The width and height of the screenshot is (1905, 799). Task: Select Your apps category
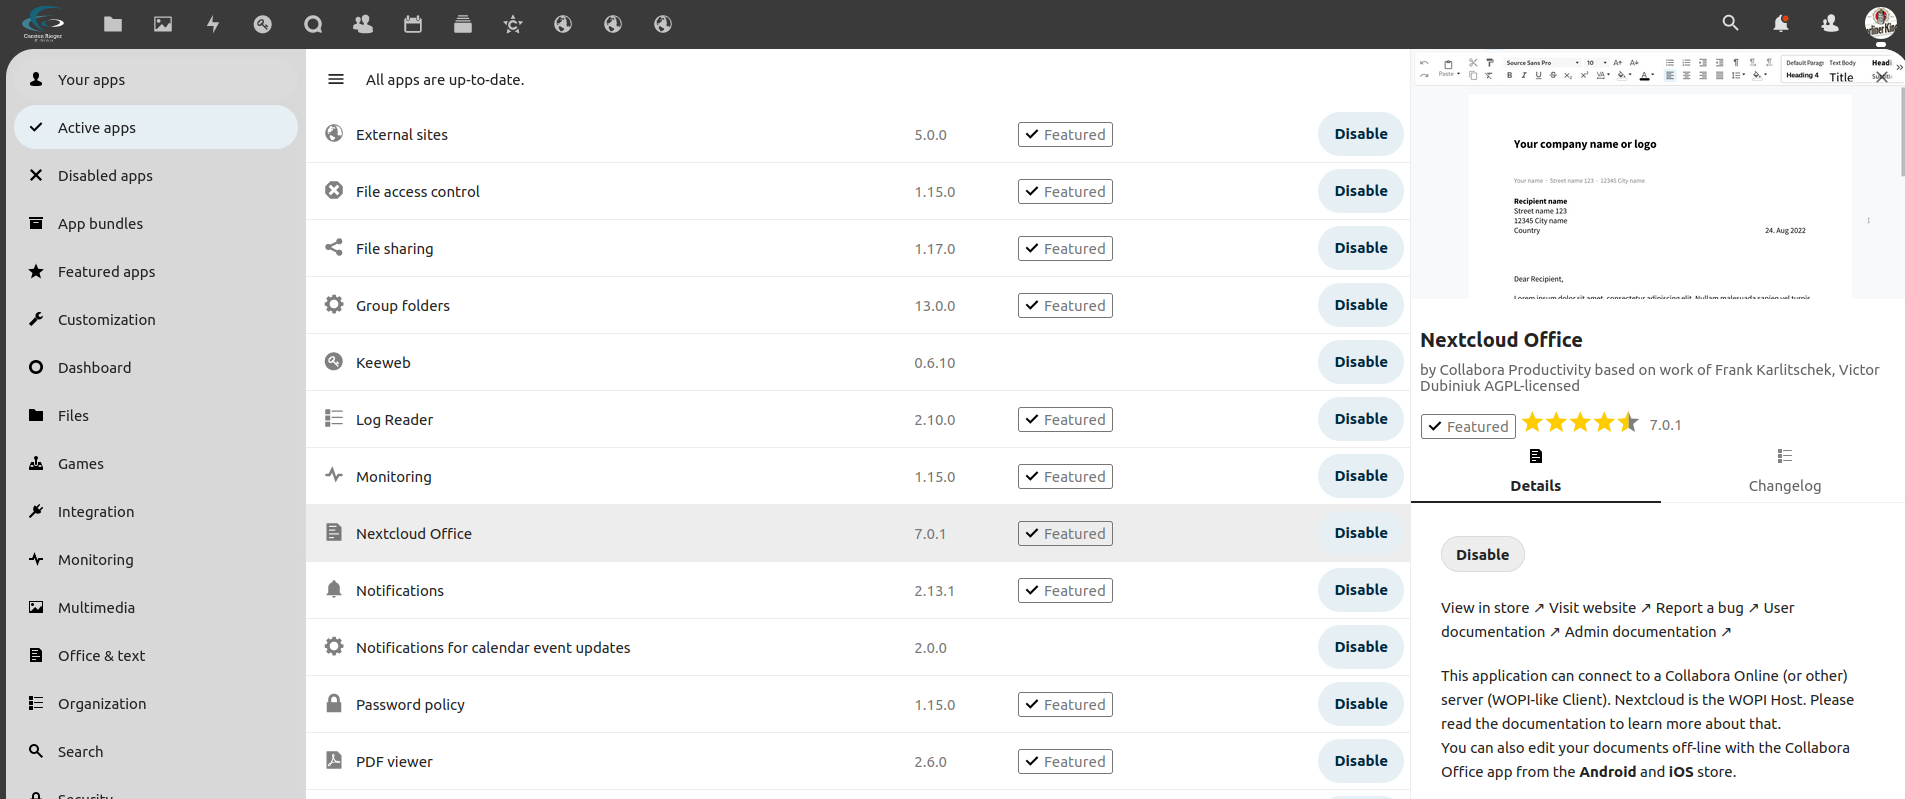click(x=156, y=80)
